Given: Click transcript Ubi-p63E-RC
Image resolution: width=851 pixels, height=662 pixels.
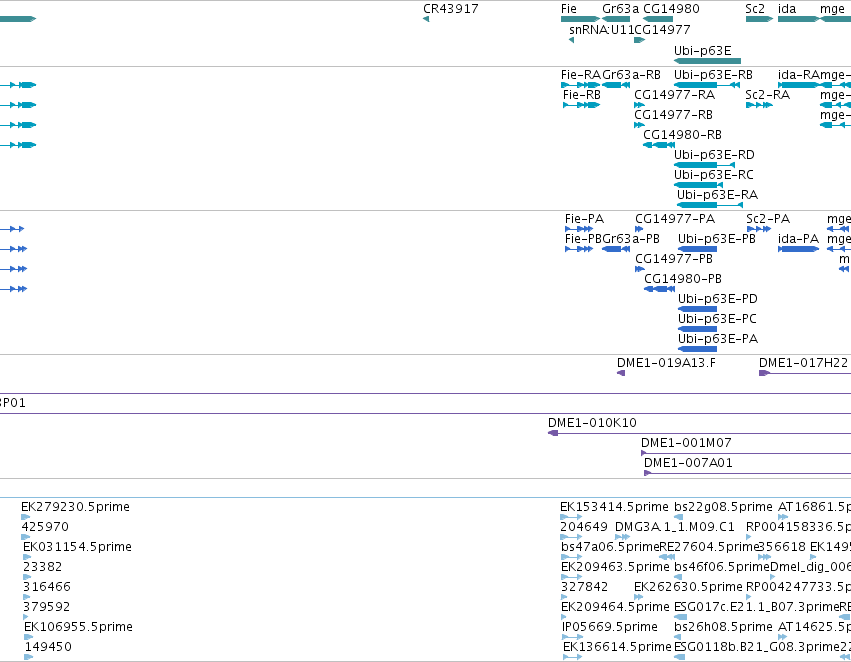Looking at the screenshot, I should 714,175.
